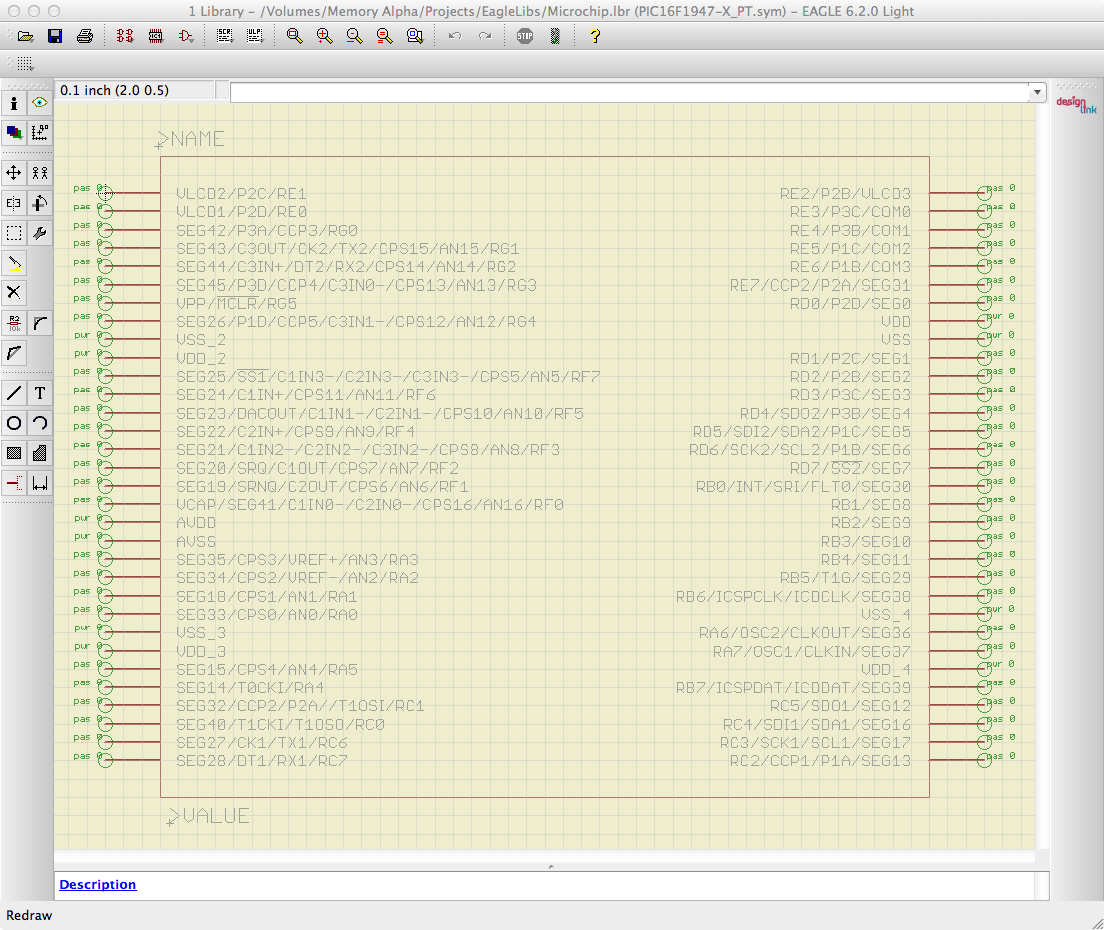Run a user language program via ULP icon
1104x930 pixels.
coord(255,36)
